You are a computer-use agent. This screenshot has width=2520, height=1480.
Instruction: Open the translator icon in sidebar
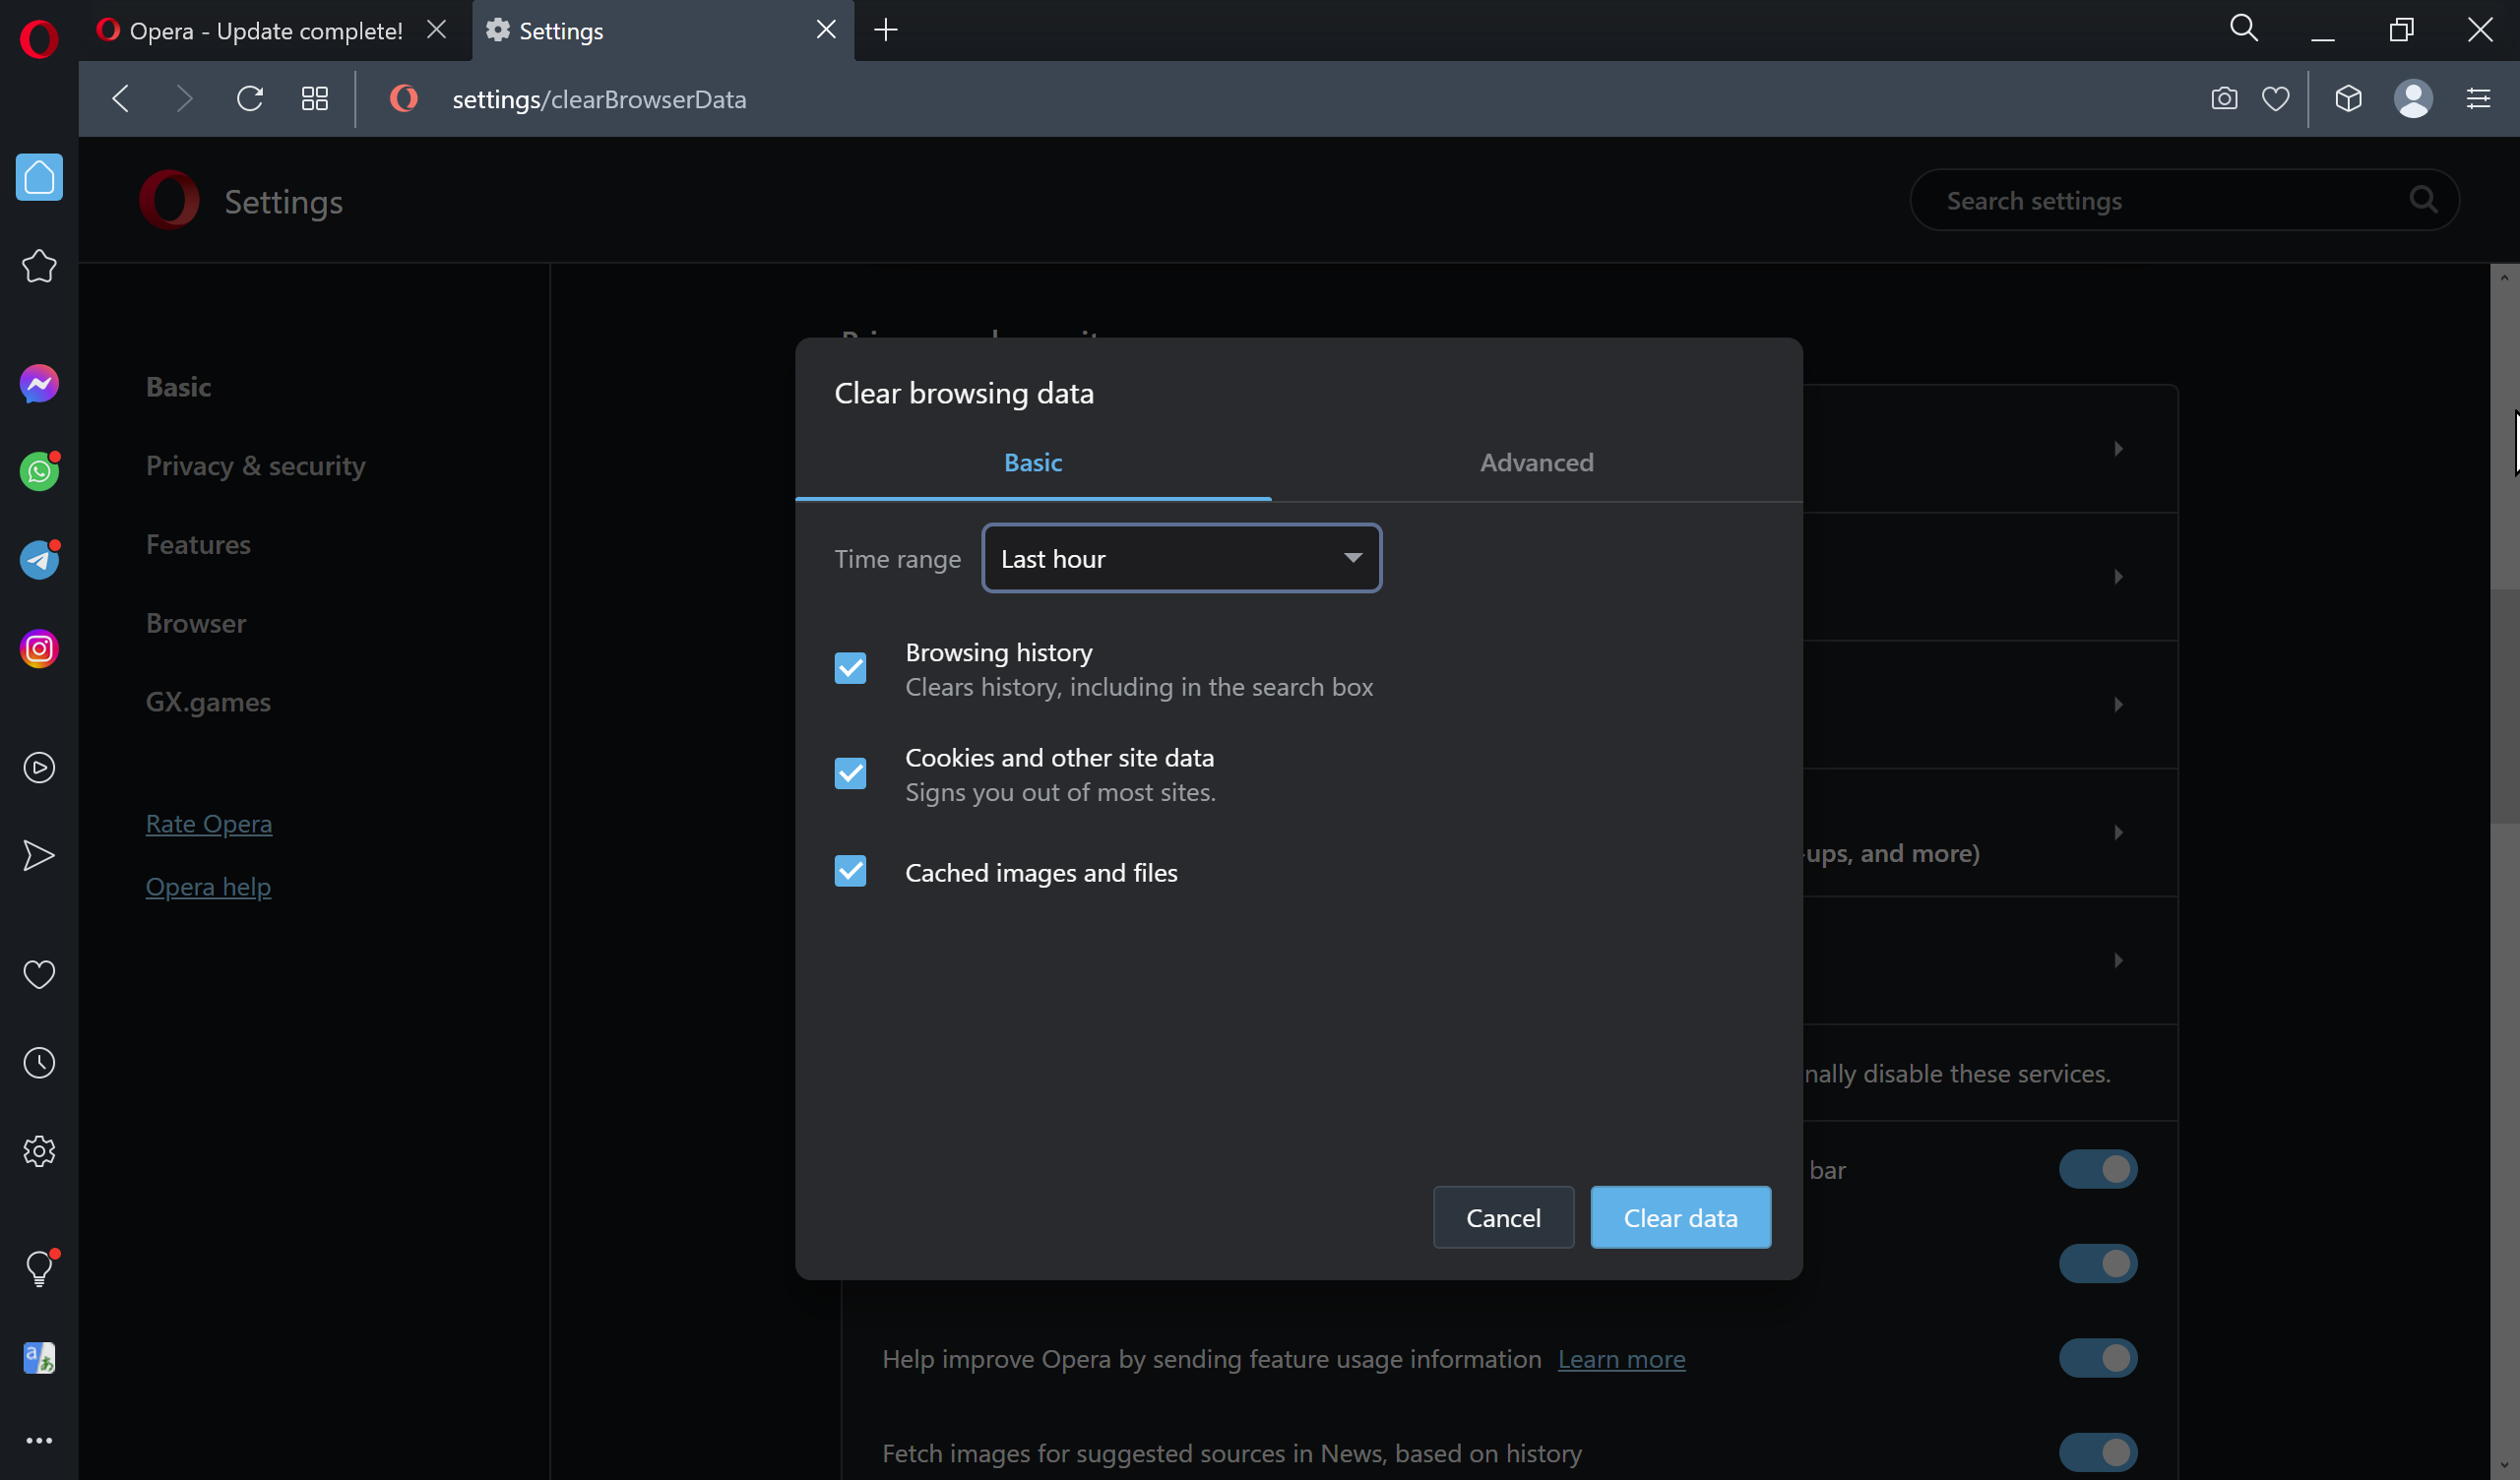(x=39, y=1357)
